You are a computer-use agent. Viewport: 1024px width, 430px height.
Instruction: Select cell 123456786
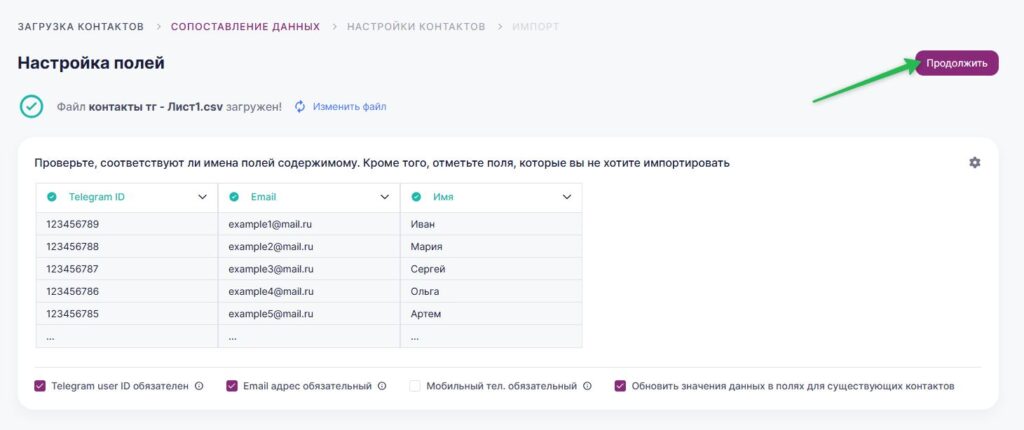[x=127, y=291]
